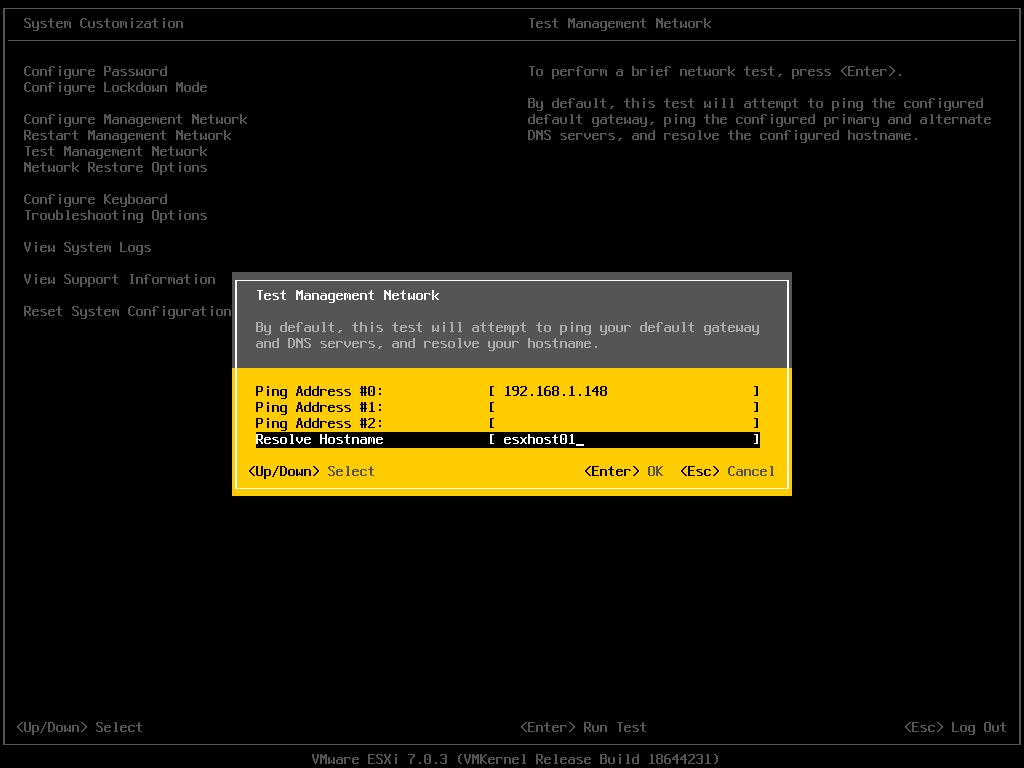Click the Ping Address #0 field with 192.168.1.148
The height and width of the screenshot is (768, 1024).
click(624, 391)
